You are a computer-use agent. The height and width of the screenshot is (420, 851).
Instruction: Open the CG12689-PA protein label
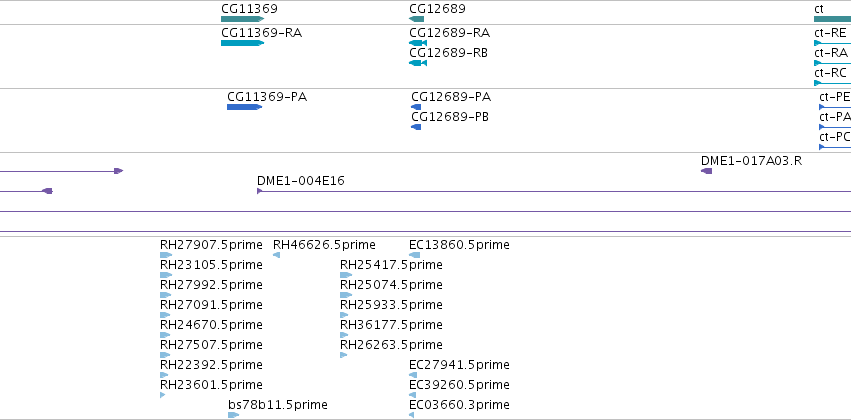(451, 97)
